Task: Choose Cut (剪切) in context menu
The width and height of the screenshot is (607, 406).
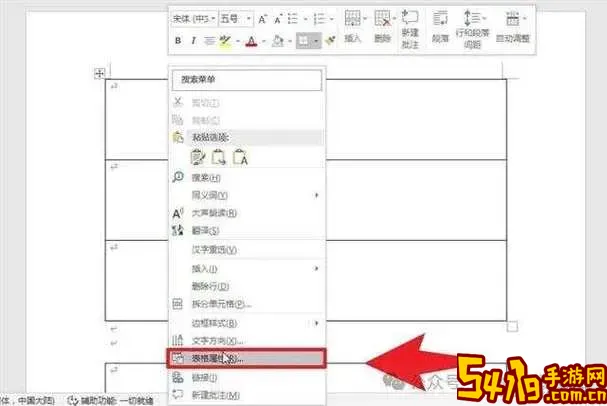Action: pyautogui.click(x=247, y=103)
